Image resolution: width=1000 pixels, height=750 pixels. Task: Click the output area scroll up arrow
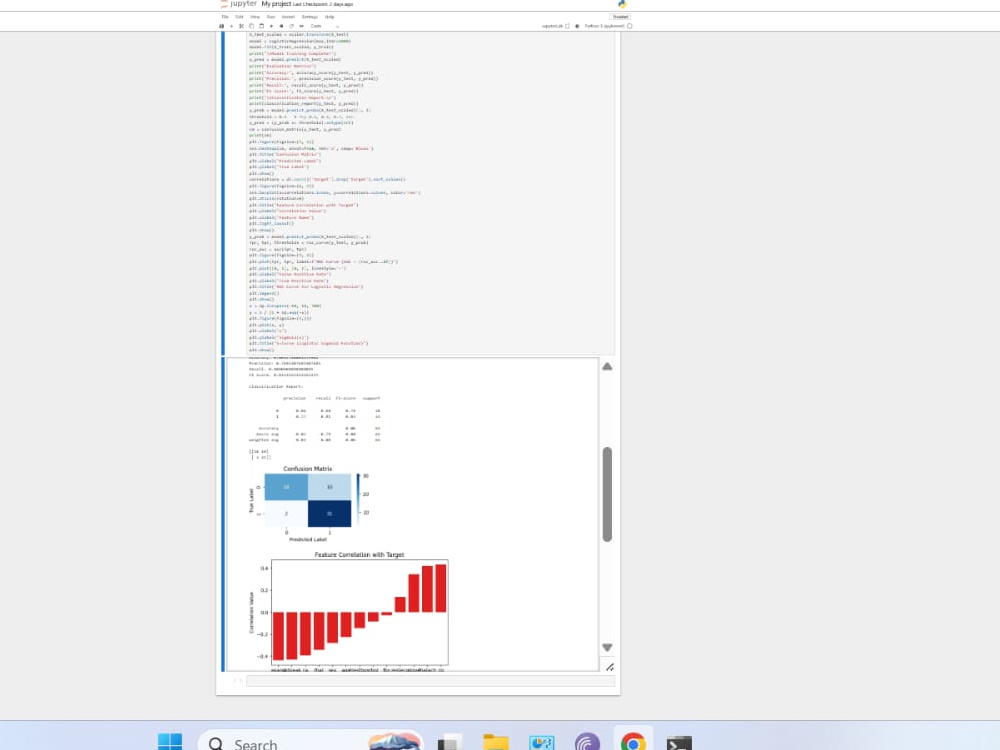(607, 367)
